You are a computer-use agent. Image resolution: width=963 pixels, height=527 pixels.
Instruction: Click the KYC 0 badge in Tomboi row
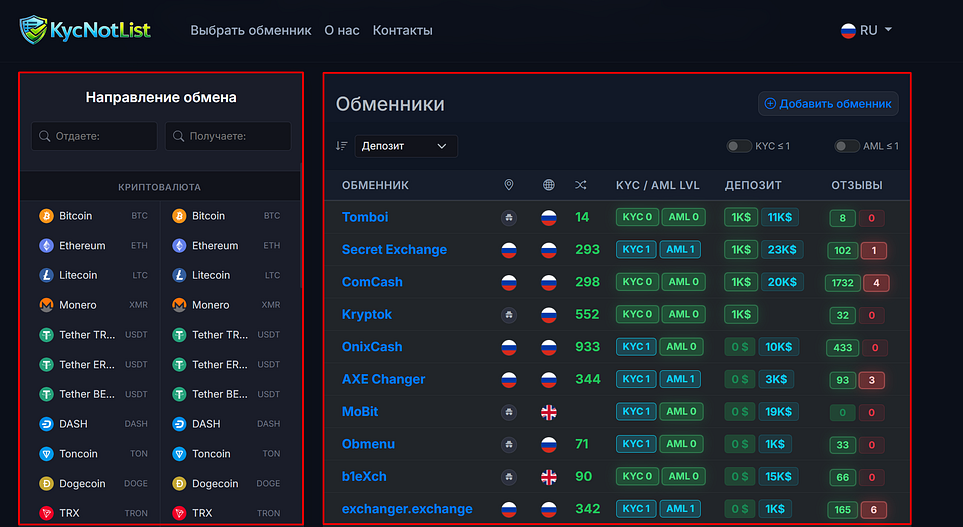(637, 217)
